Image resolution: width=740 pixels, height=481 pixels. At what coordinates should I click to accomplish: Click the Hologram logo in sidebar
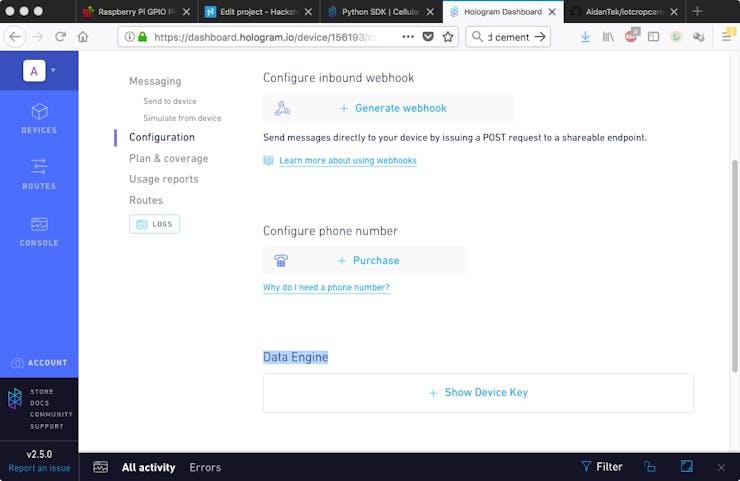point(15,399)
